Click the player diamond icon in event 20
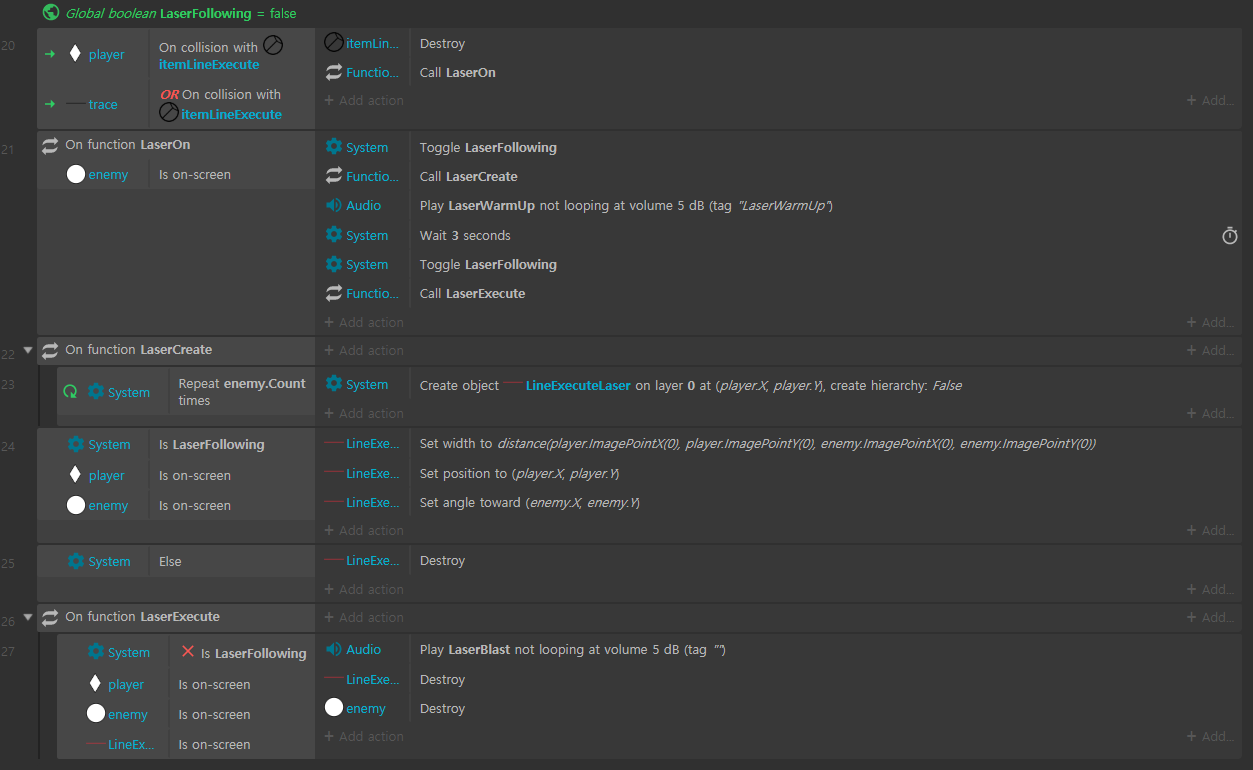 pos(75,54)
